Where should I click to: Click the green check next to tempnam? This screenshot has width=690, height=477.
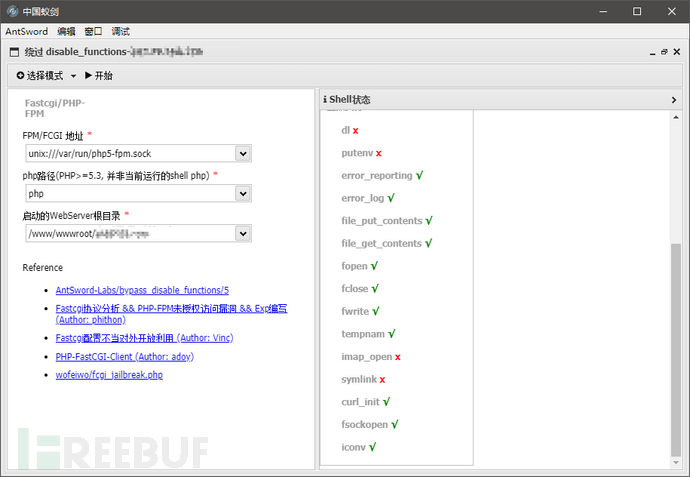pyautogui.click(x=392, y=334)
